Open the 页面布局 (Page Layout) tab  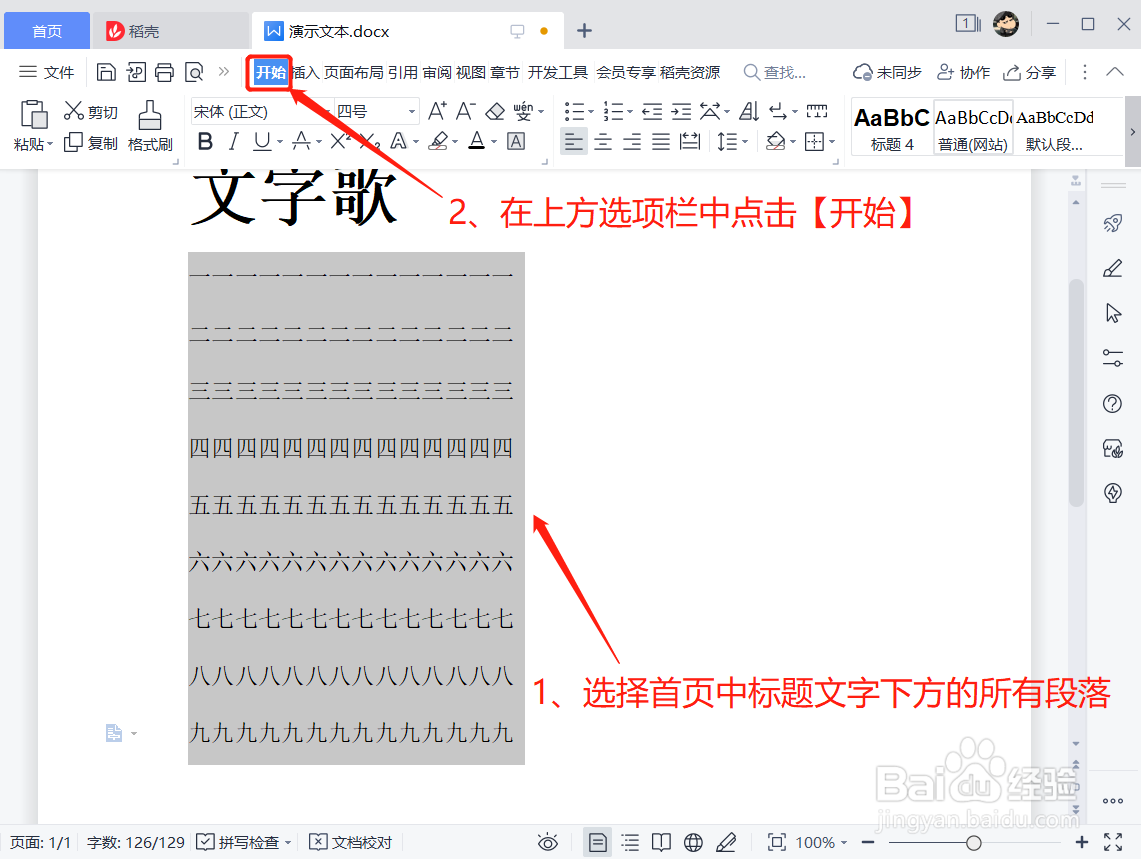click(x=354, y=72)
